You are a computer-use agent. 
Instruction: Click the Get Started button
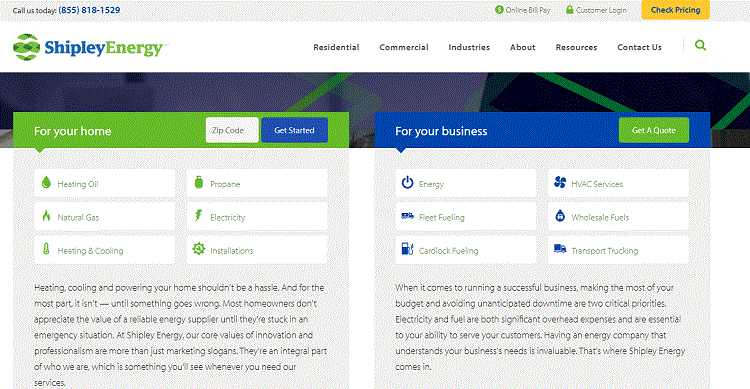(294, 130)
